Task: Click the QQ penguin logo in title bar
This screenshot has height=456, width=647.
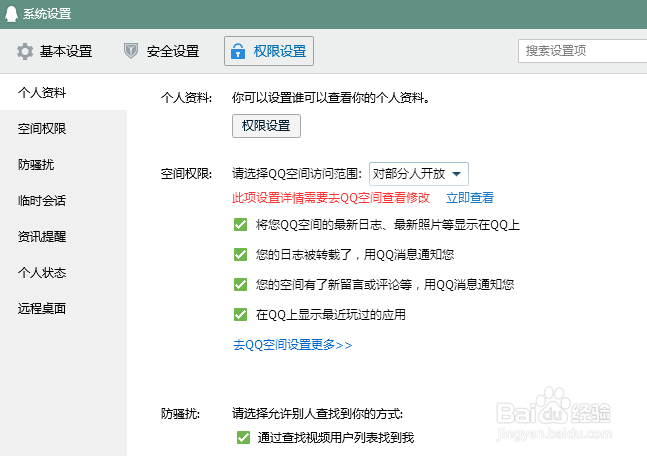Action: pos(11,14)
